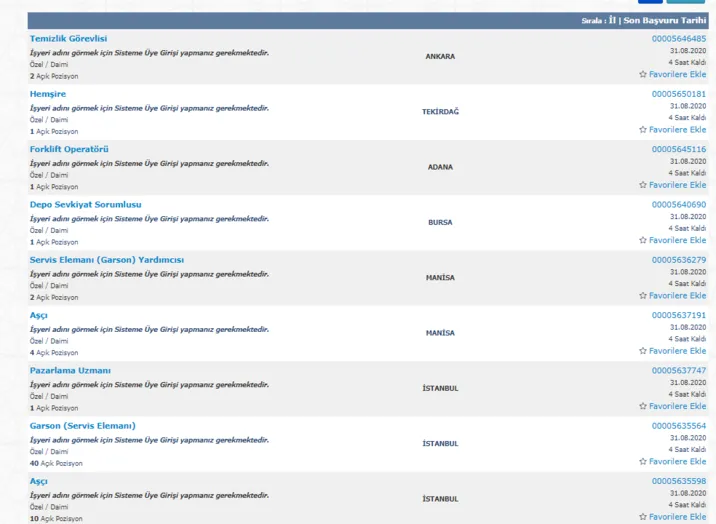Open job ID 00005635564
The width and height of the screenshot is (716, 524).
tap(678, 426)
